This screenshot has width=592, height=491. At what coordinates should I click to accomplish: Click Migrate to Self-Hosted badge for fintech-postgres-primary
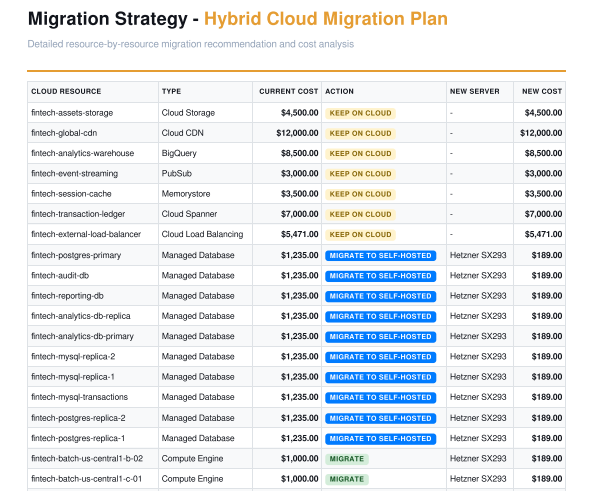coord(381,256)
